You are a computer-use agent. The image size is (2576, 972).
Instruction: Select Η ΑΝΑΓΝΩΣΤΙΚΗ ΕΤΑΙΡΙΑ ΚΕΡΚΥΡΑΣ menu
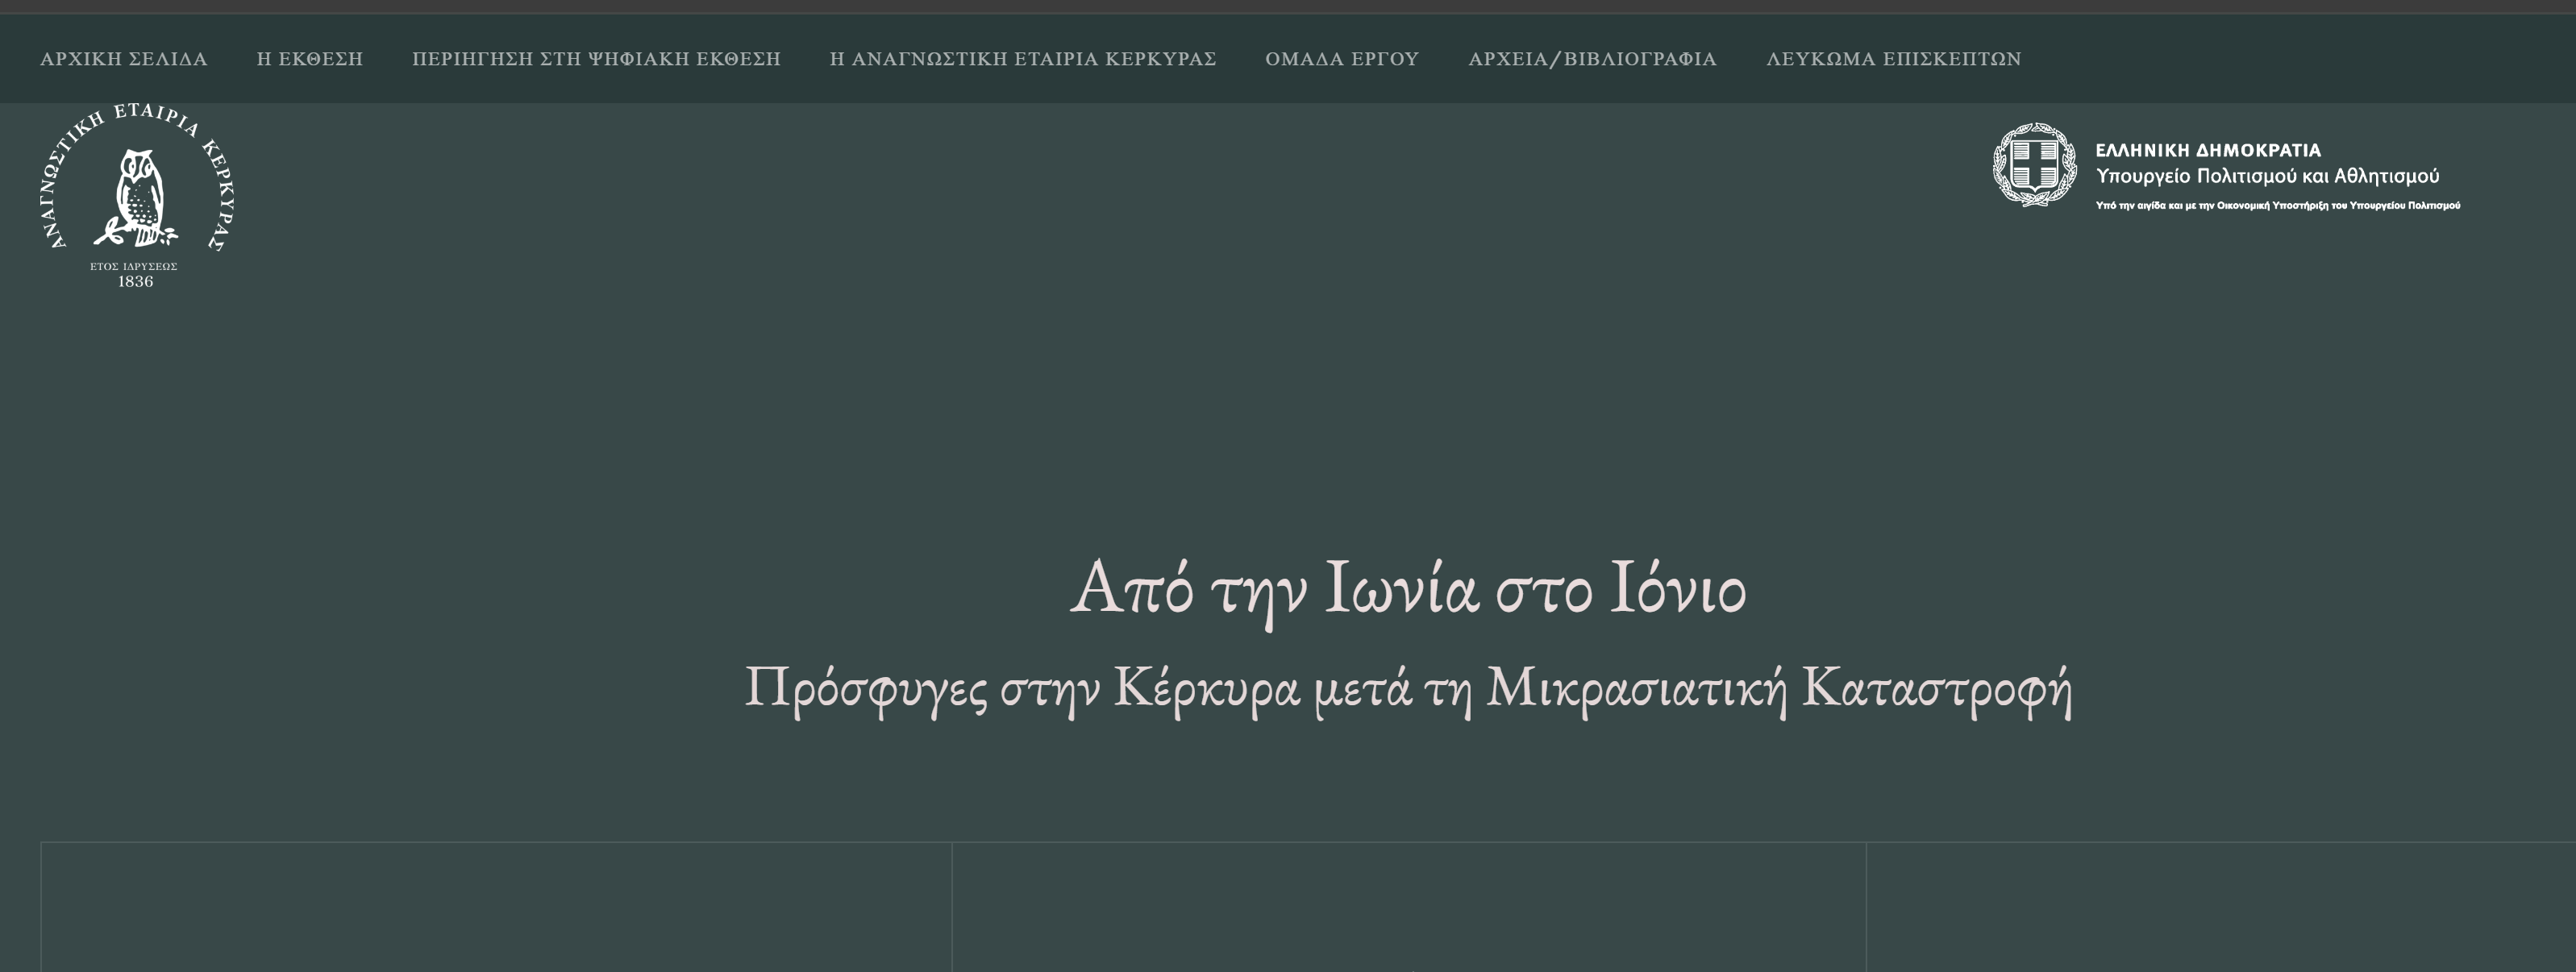1022,59
